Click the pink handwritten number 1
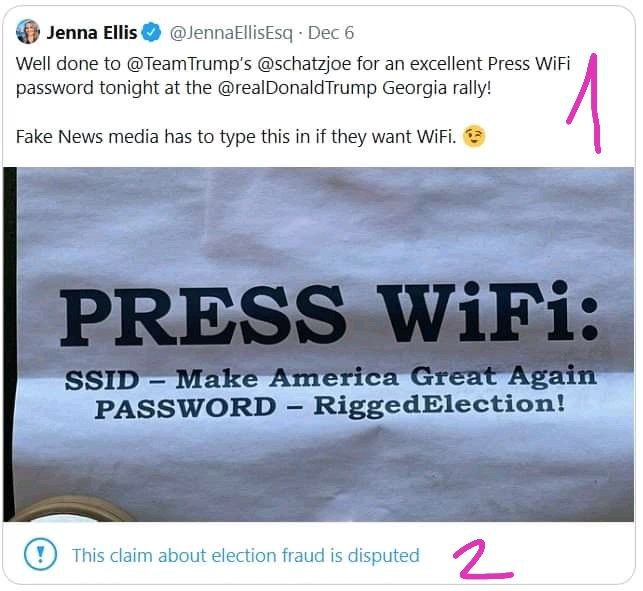 click(584, 103)
